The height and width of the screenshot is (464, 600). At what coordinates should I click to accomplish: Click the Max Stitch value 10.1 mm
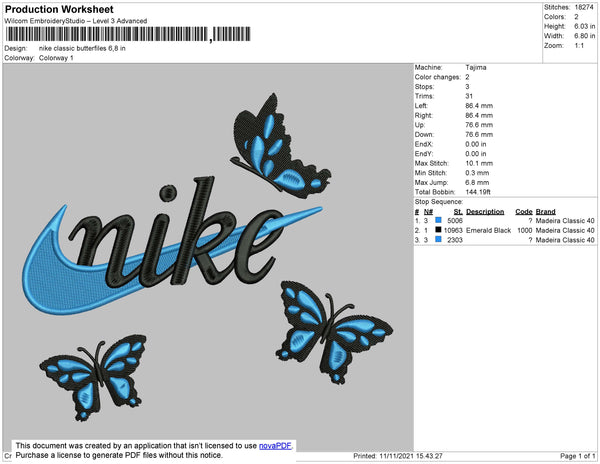[479, 163]
